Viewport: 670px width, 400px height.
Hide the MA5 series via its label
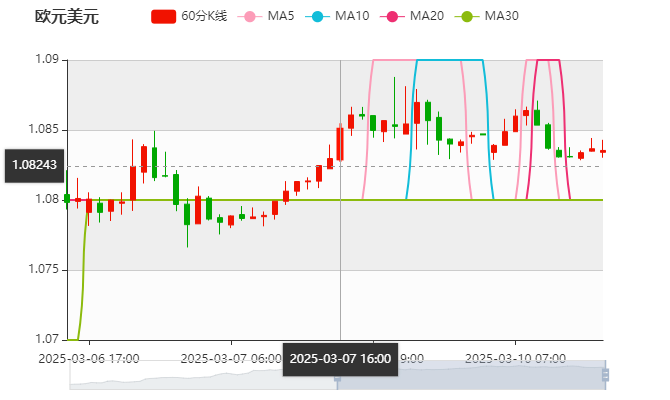(x=281, y=16)
